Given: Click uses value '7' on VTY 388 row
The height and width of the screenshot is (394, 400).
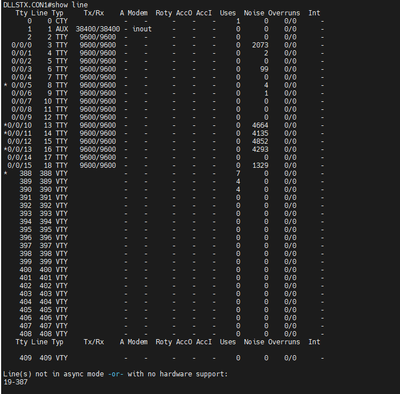Looking at the screenshot, I should point(238,173).
